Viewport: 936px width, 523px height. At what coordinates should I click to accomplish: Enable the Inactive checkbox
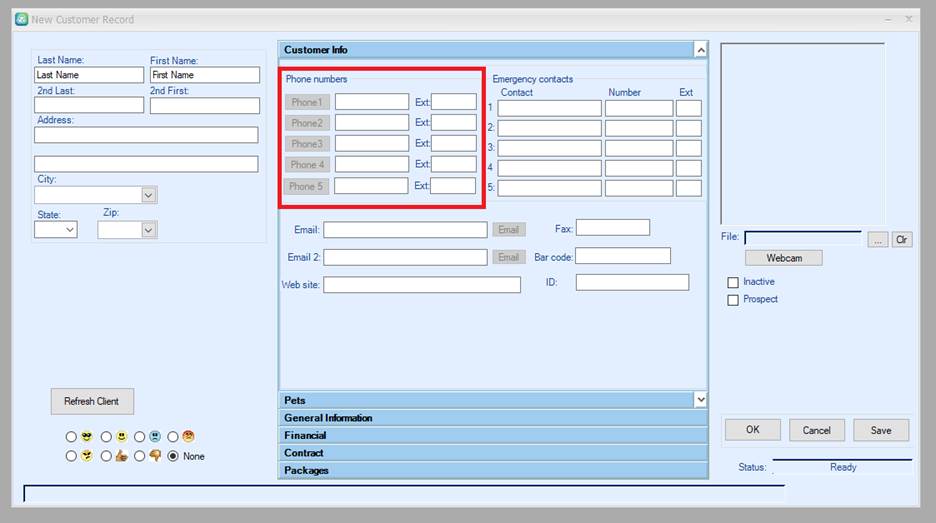(x=733, y=283)
